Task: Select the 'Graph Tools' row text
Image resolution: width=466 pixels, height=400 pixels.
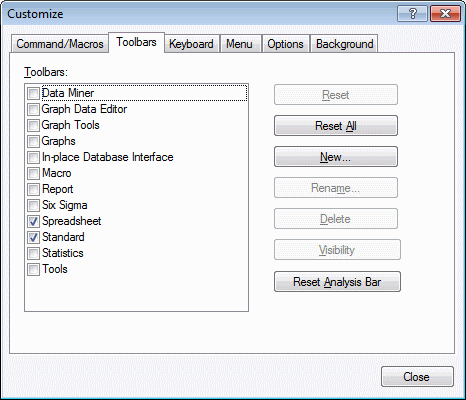Action: point(70,125)
